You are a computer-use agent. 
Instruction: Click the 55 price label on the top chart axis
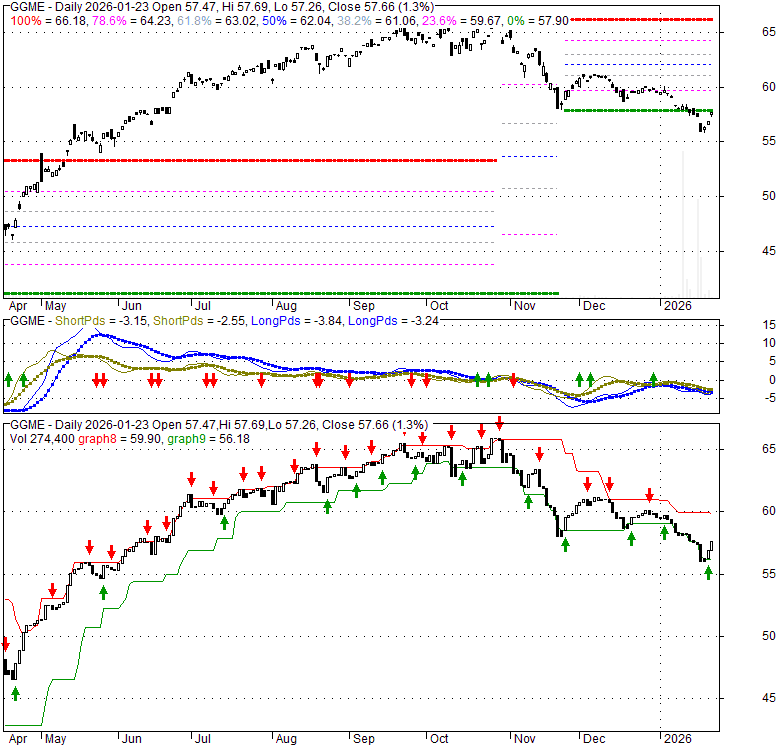769,141
